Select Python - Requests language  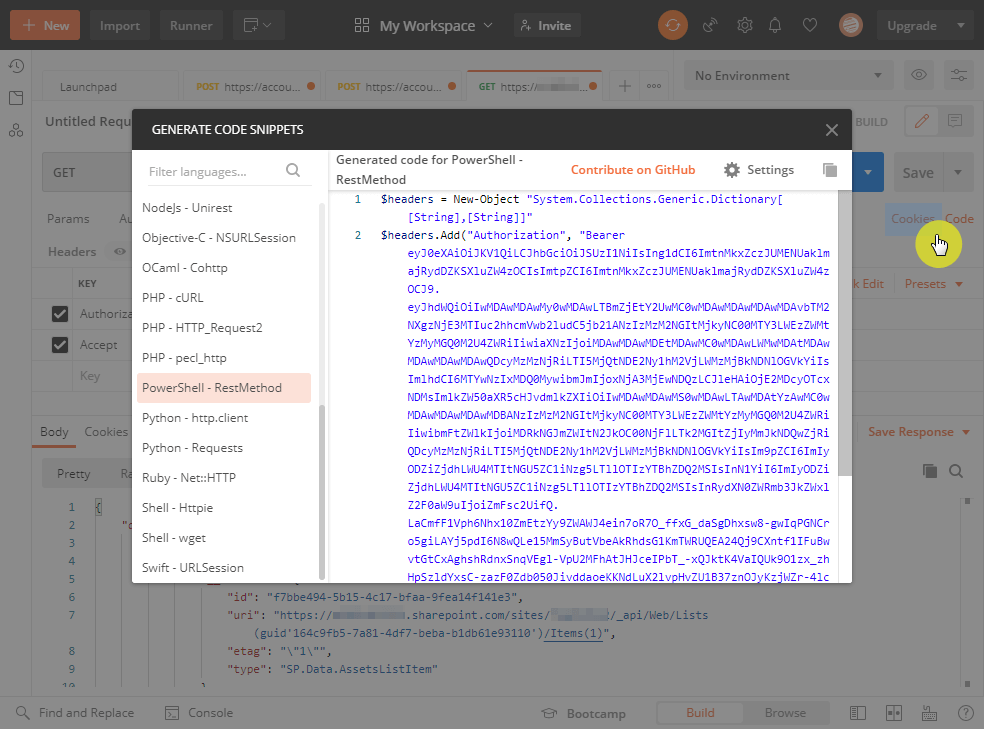coord(223,448)
